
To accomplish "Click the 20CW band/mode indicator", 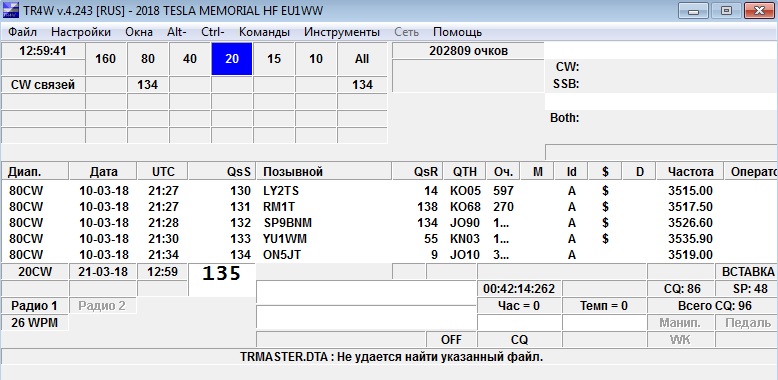I will pos(35,271).
